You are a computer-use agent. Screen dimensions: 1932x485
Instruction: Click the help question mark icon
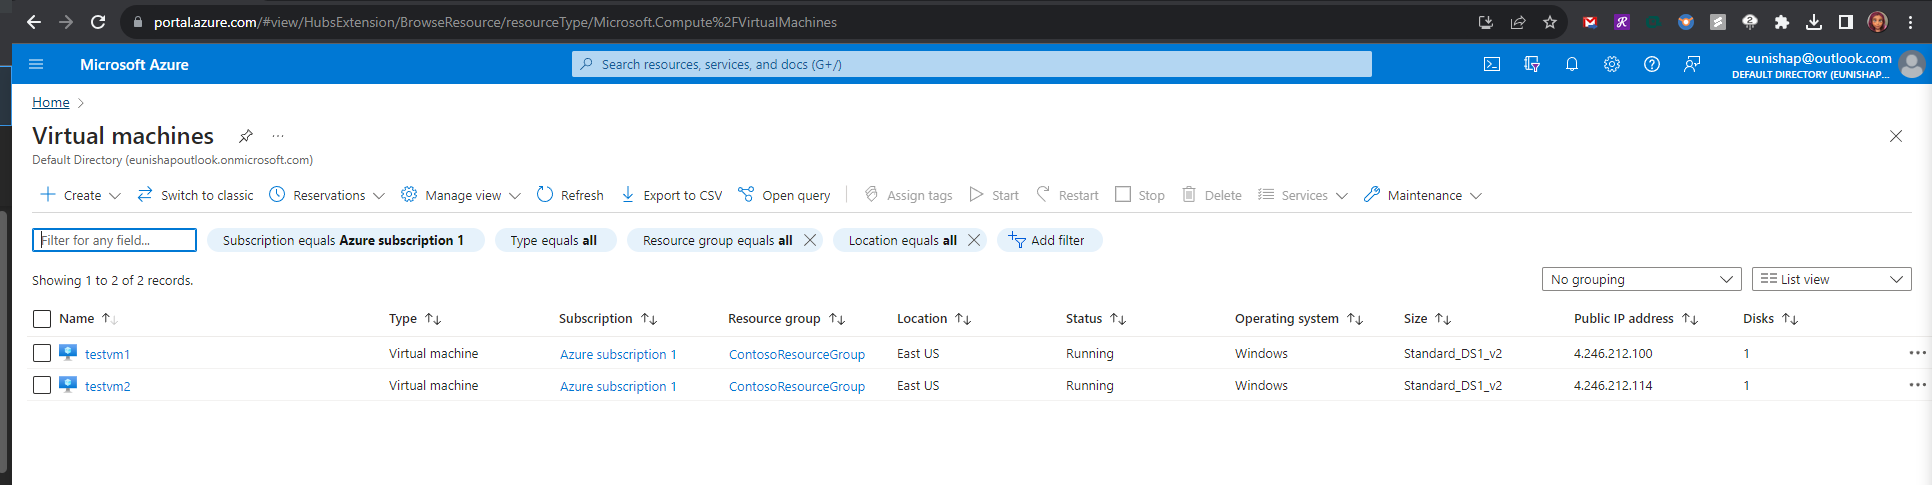coord(1651,64)
